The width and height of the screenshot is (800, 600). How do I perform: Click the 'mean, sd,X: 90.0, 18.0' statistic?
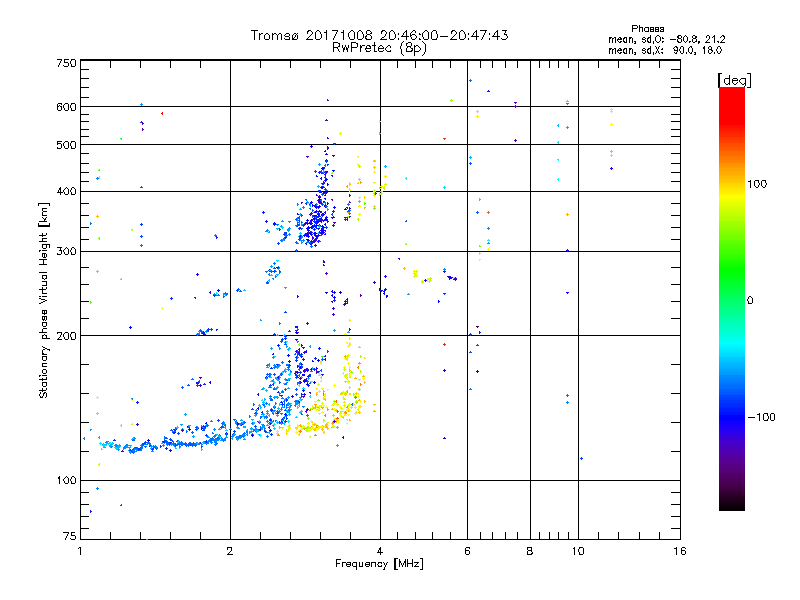click(x=665, y=50)
